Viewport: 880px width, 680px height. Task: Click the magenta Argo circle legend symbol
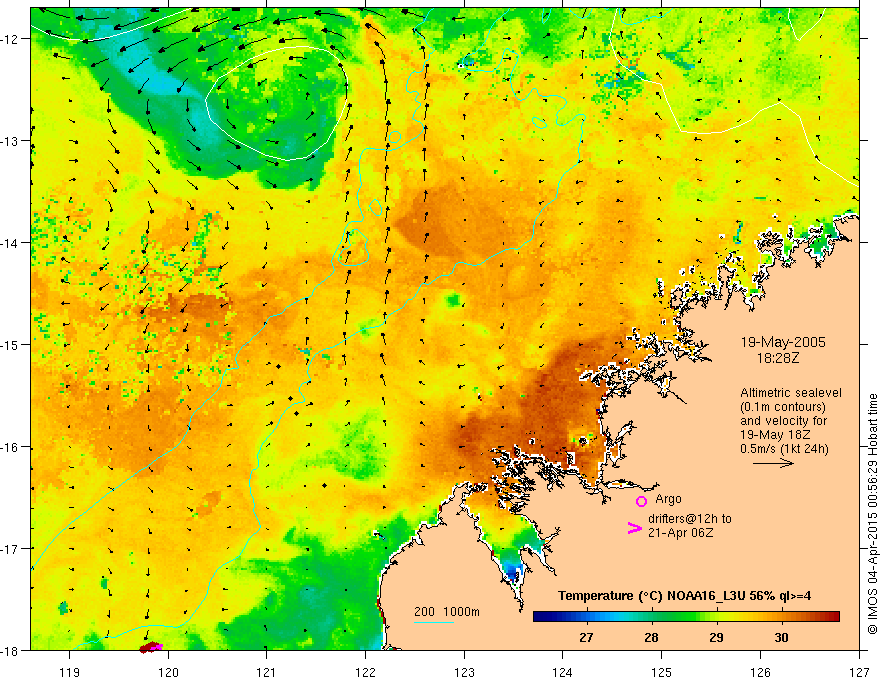point(641,501)
